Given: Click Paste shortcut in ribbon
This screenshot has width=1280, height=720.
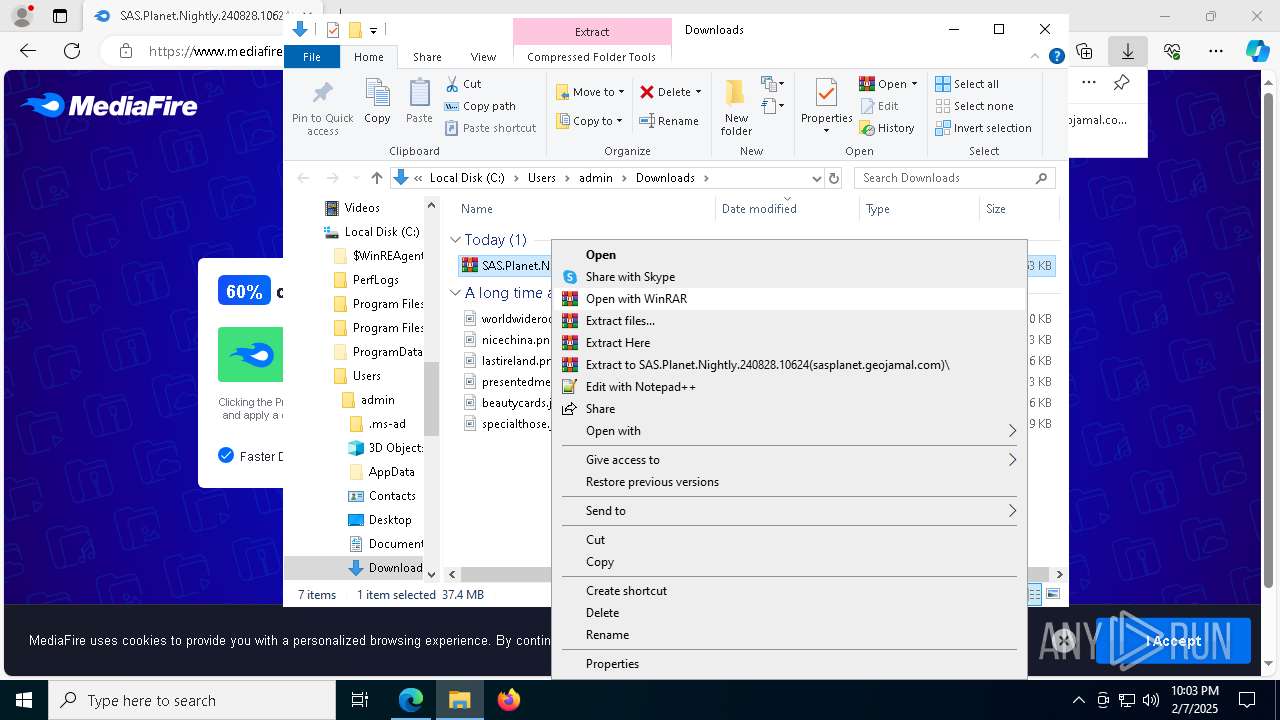Looking at the screenshot, I should coord(490,128).
